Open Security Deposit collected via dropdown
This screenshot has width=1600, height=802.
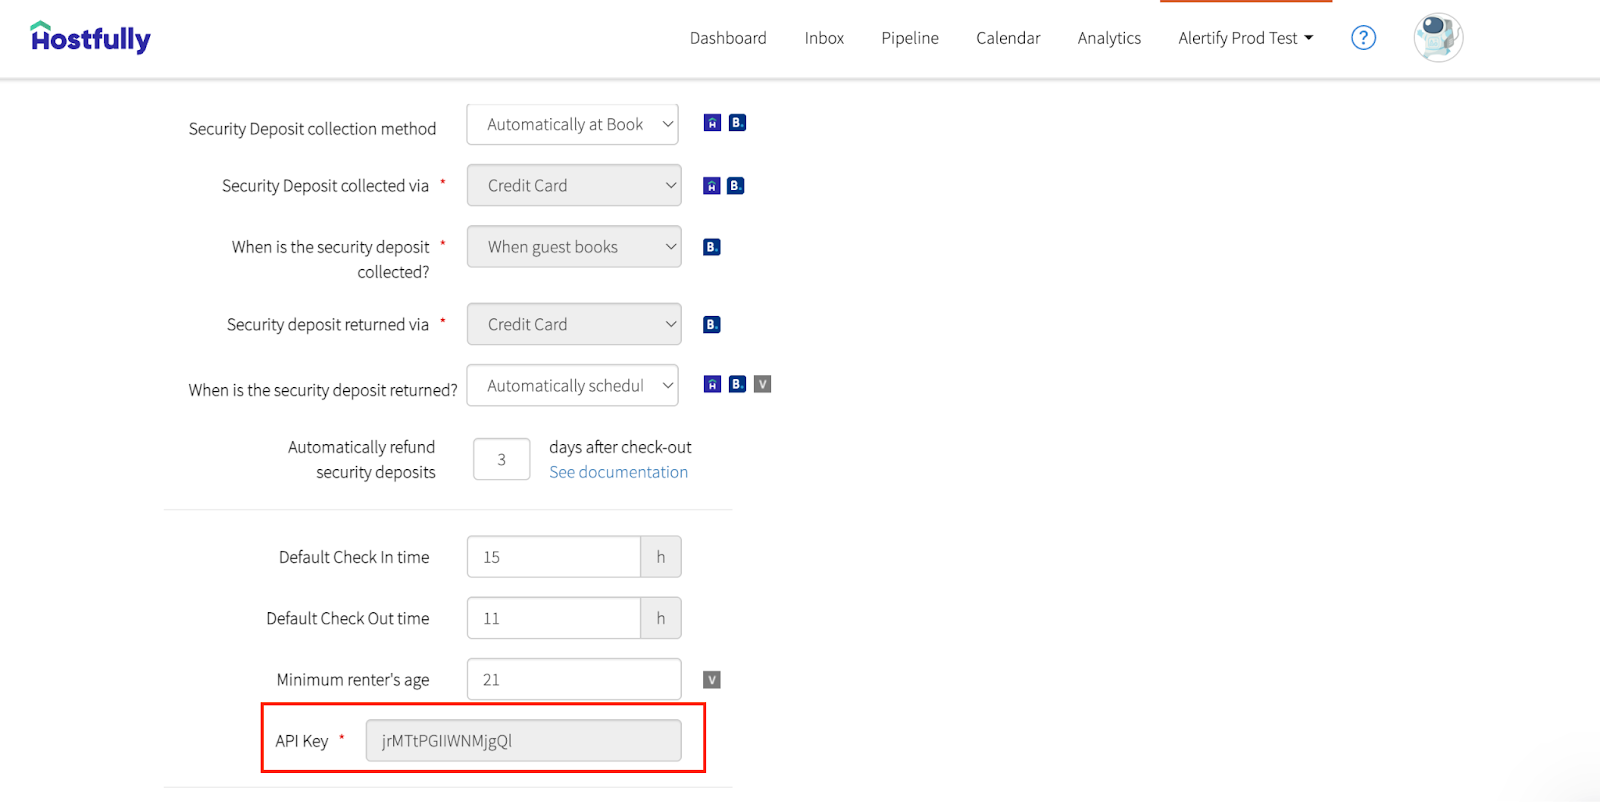click(x=573, y=186)
